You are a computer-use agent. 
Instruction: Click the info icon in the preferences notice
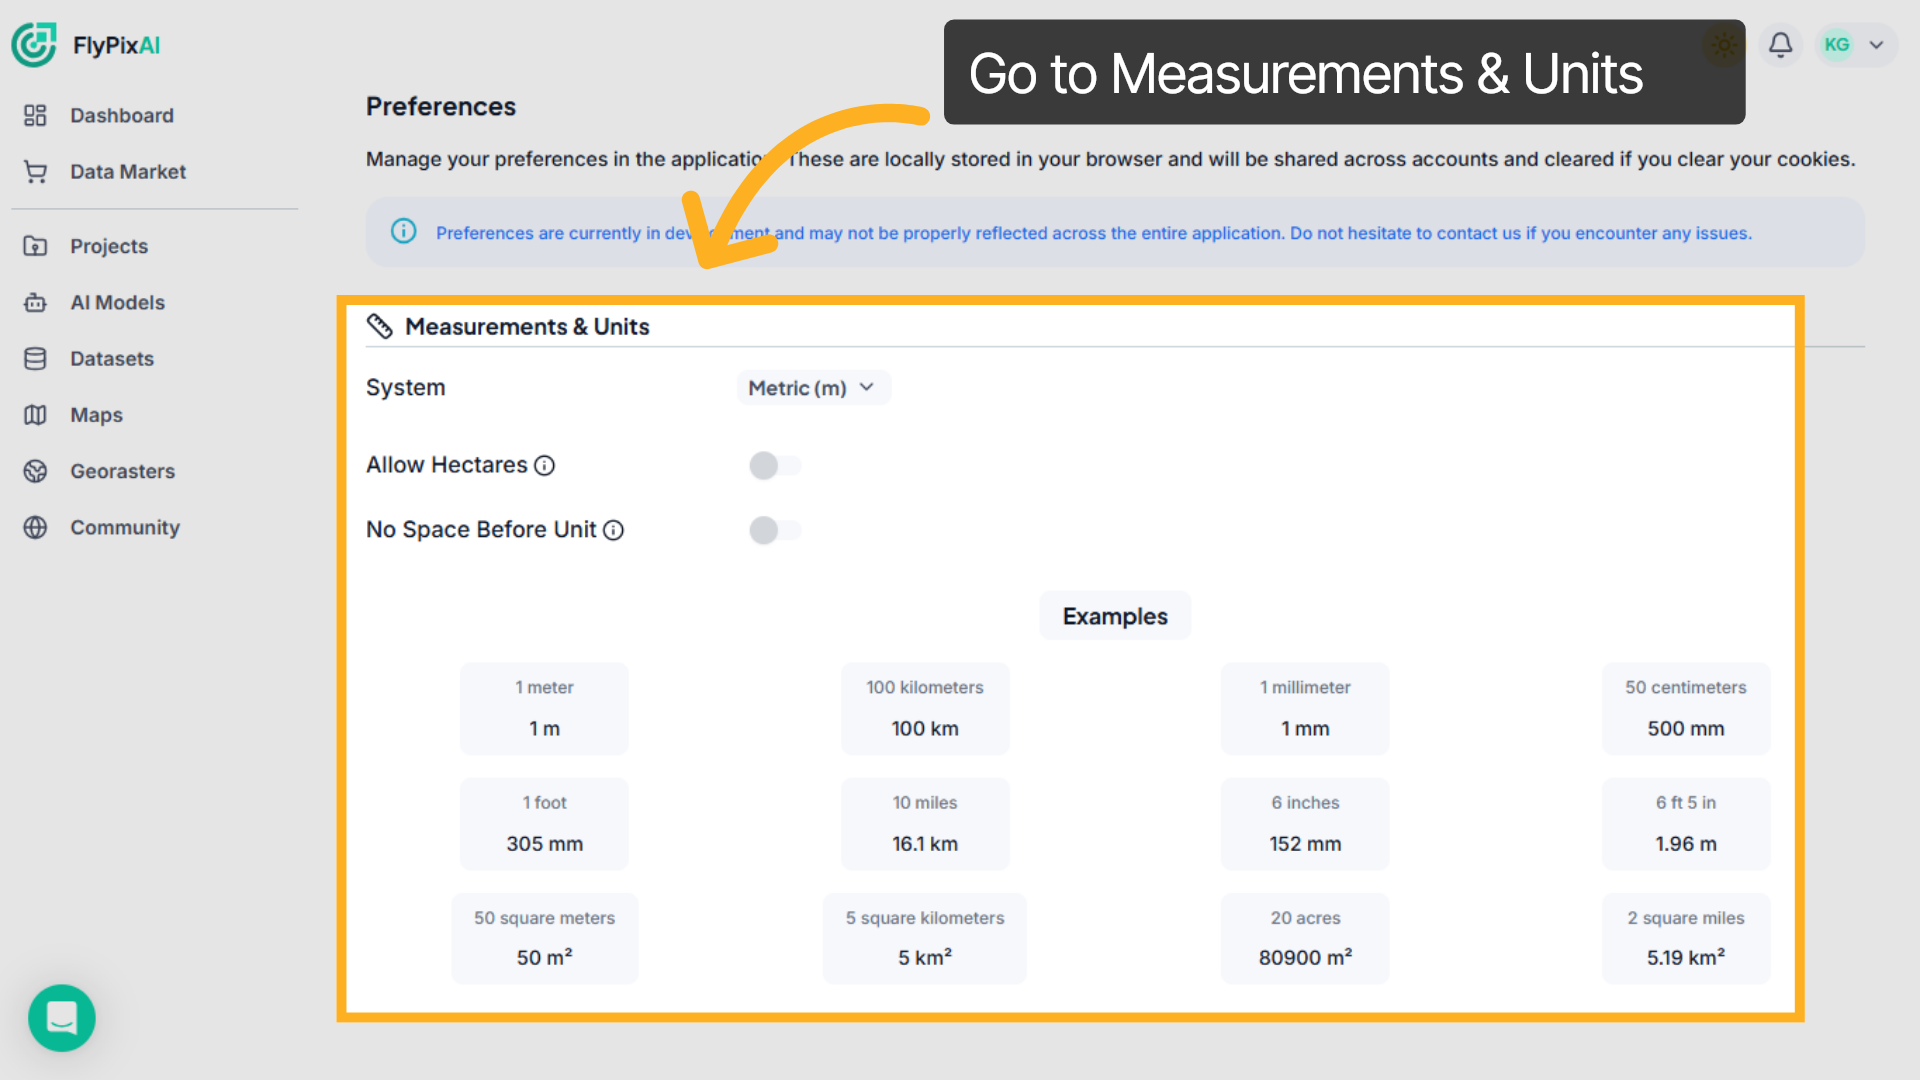pos(403,231)
